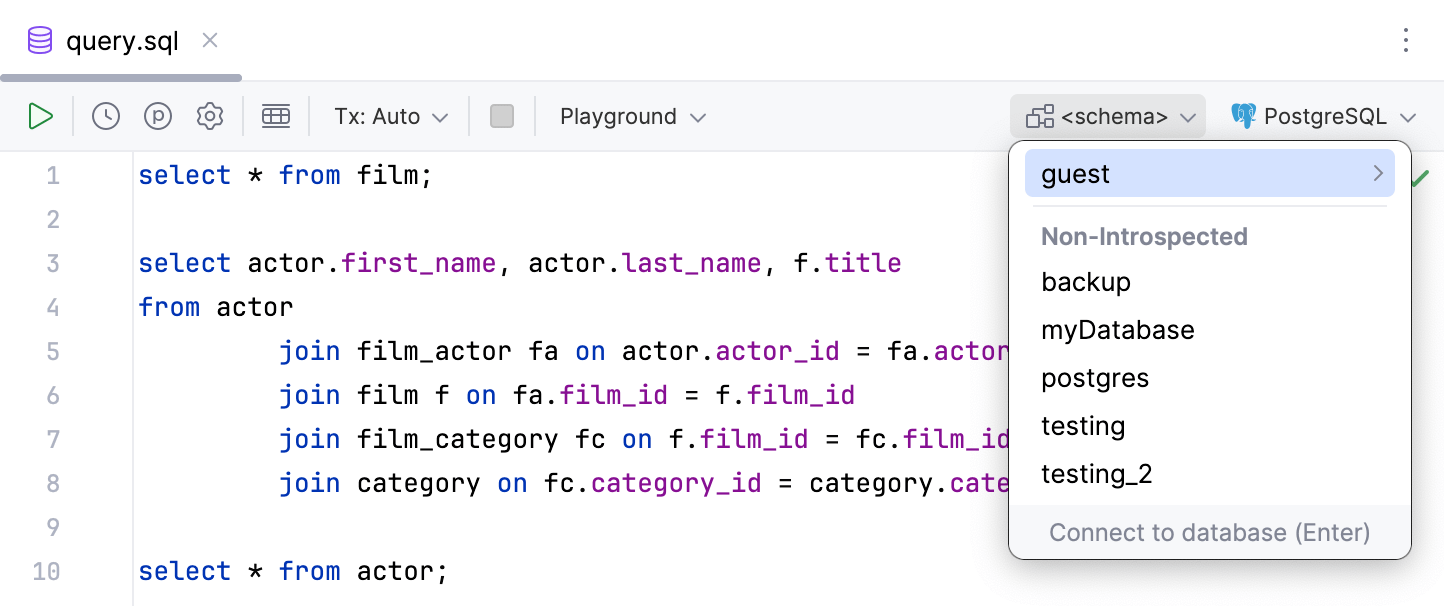This screenshot has height=606, width=1444.
Task: Open in-editor results view icon
Action: coord(276,115)
